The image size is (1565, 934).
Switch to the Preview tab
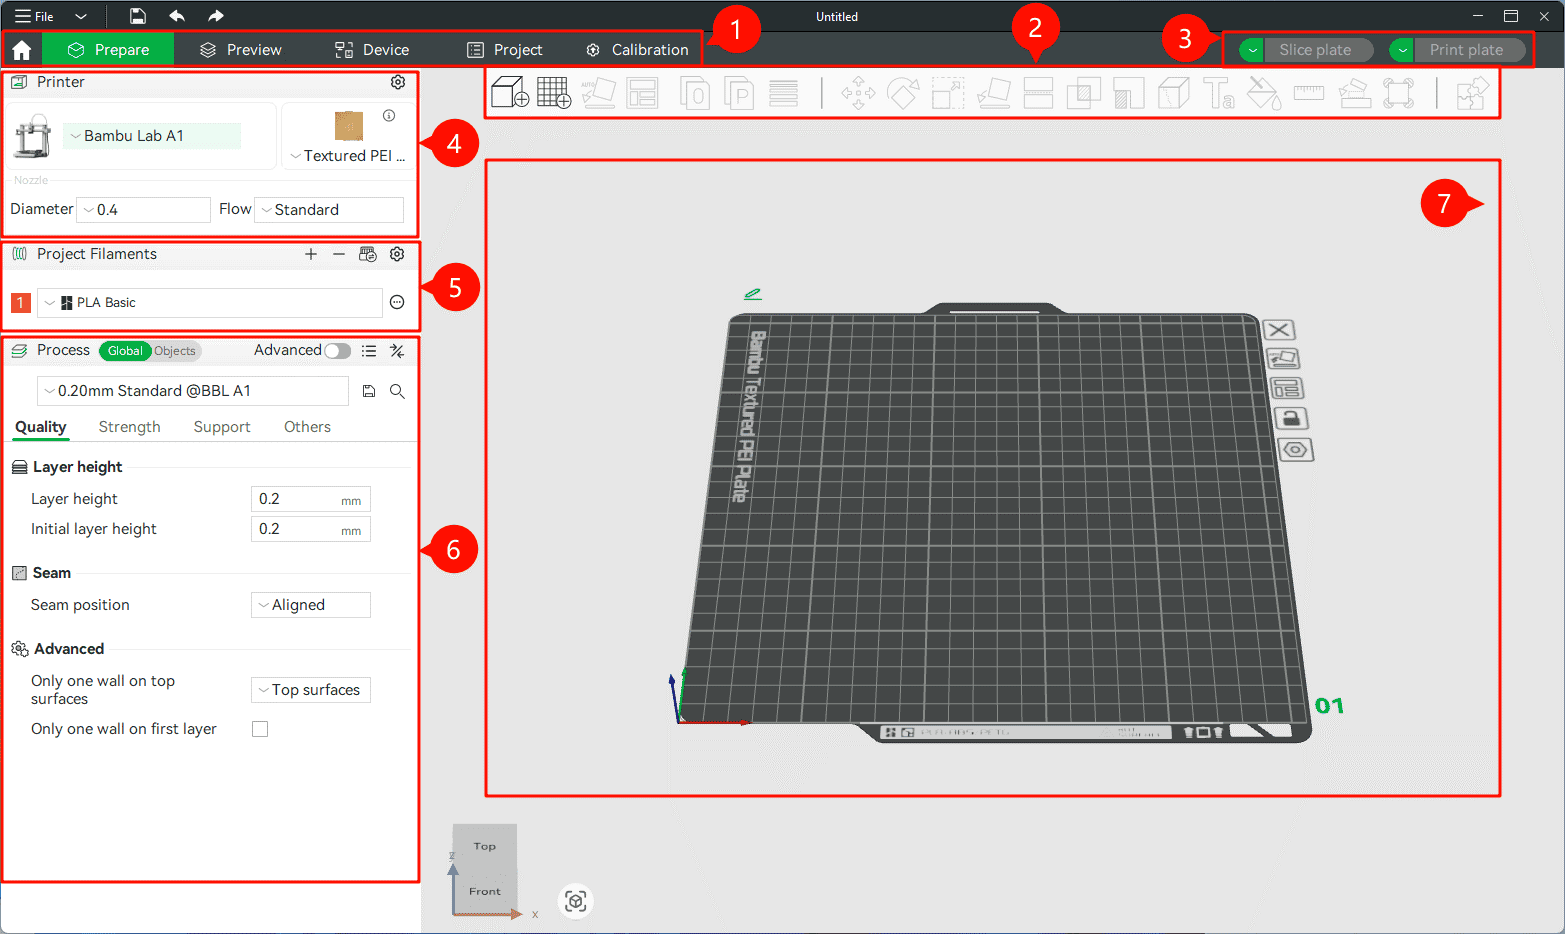(241, 50)
